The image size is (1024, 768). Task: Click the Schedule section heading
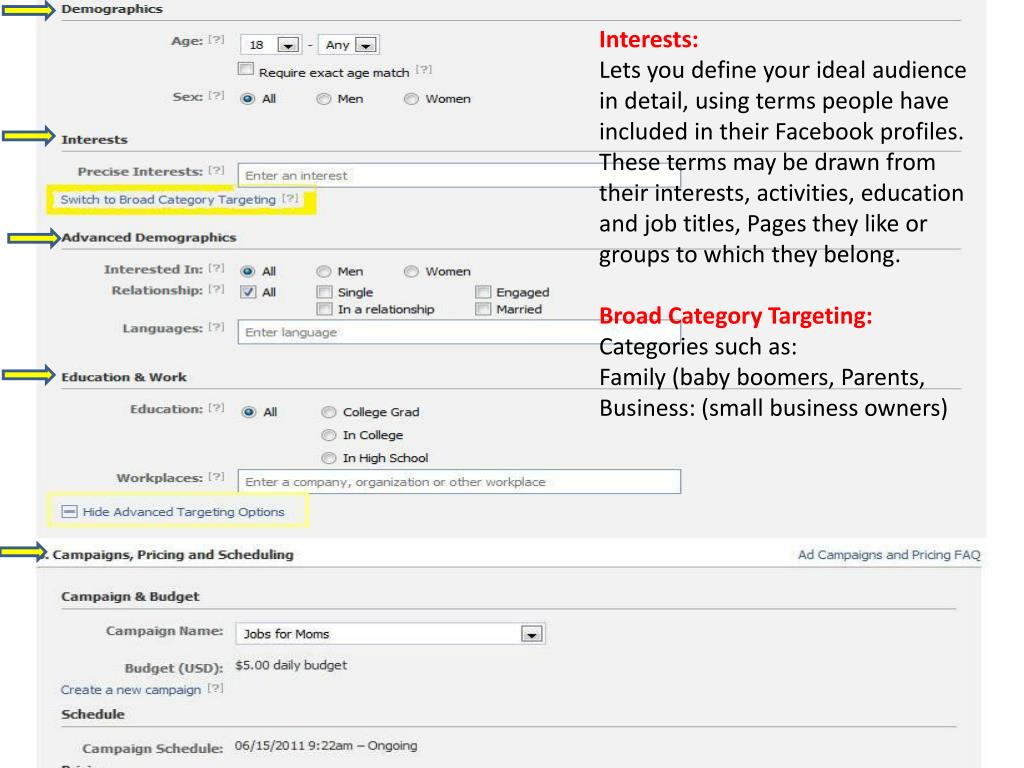[93, 714]
